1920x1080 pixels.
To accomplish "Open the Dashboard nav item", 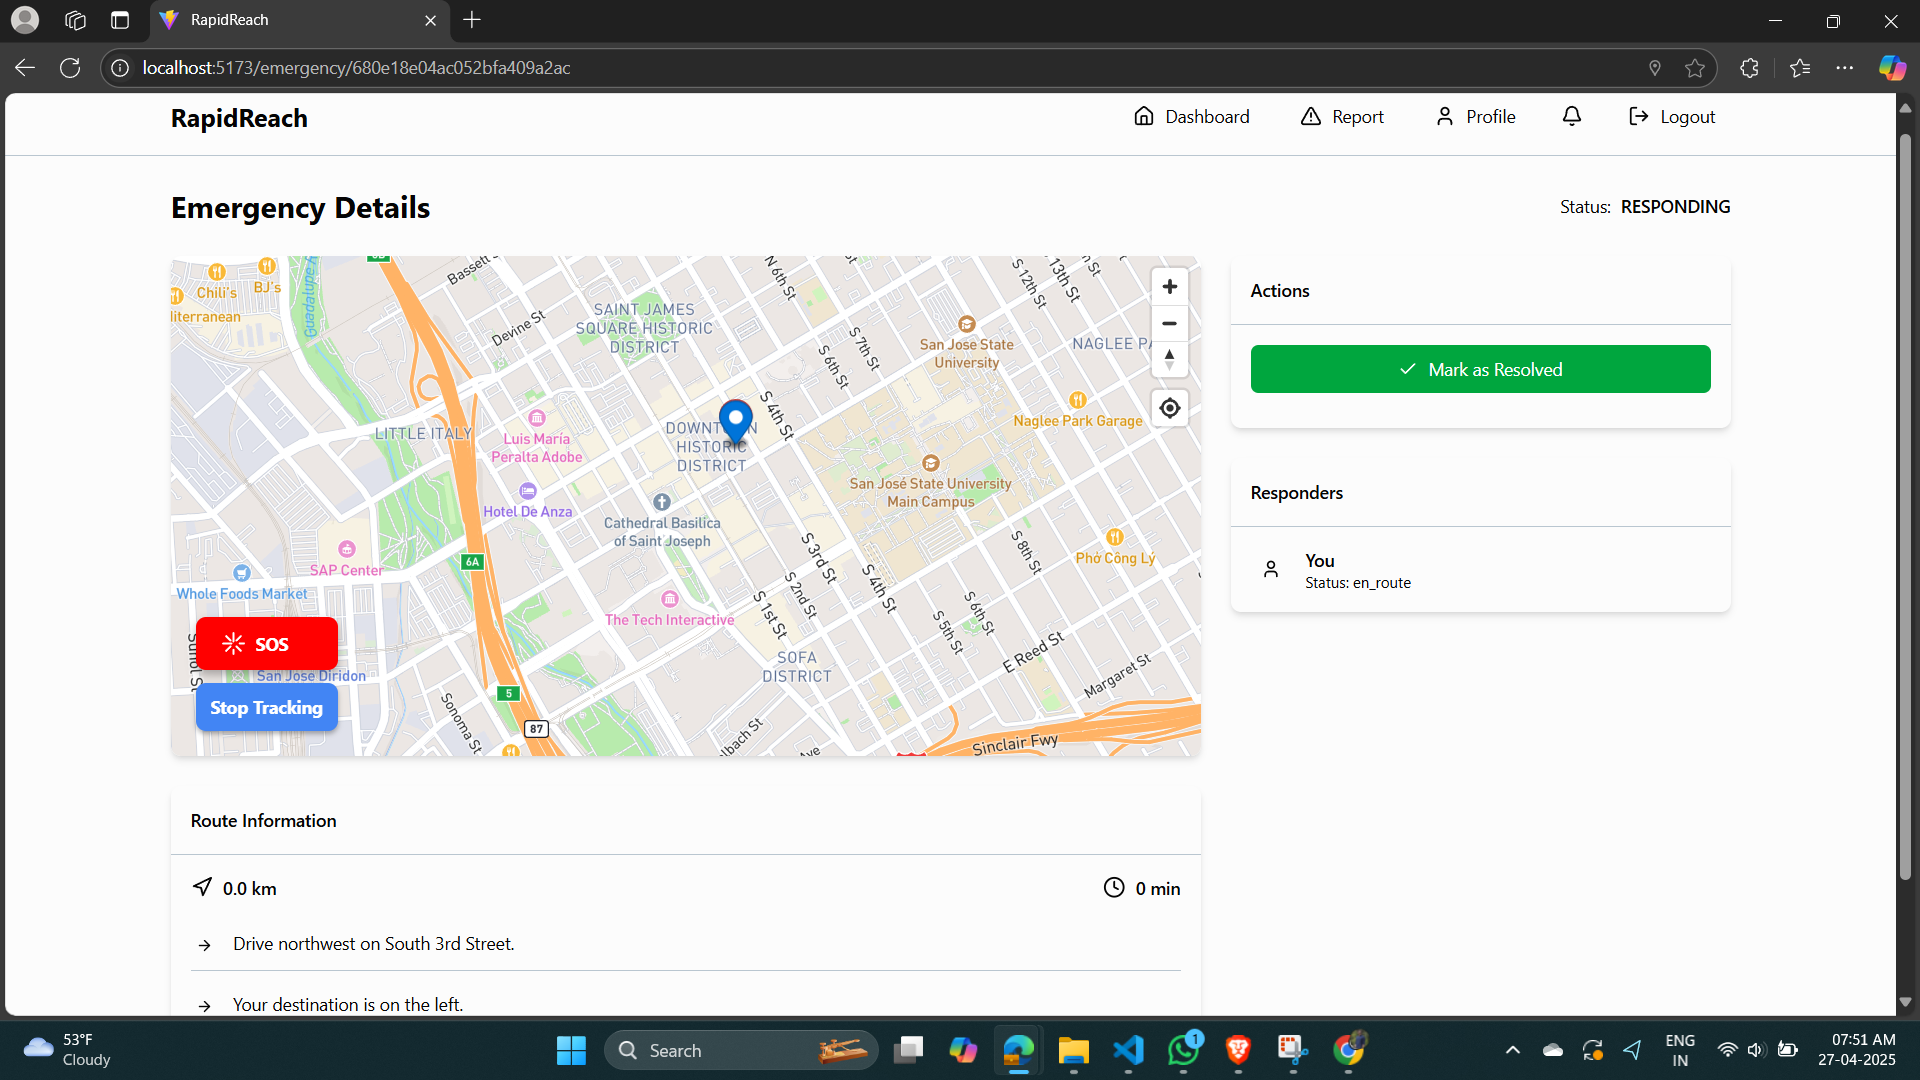I will (x=1192, y=117).
